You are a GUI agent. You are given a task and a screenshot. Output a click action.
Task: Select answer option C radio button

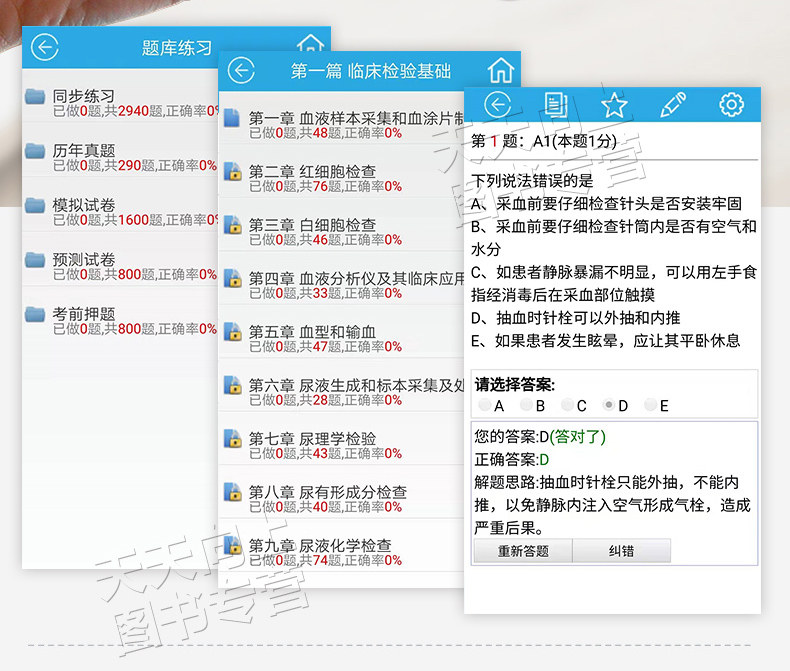point(568,405)
